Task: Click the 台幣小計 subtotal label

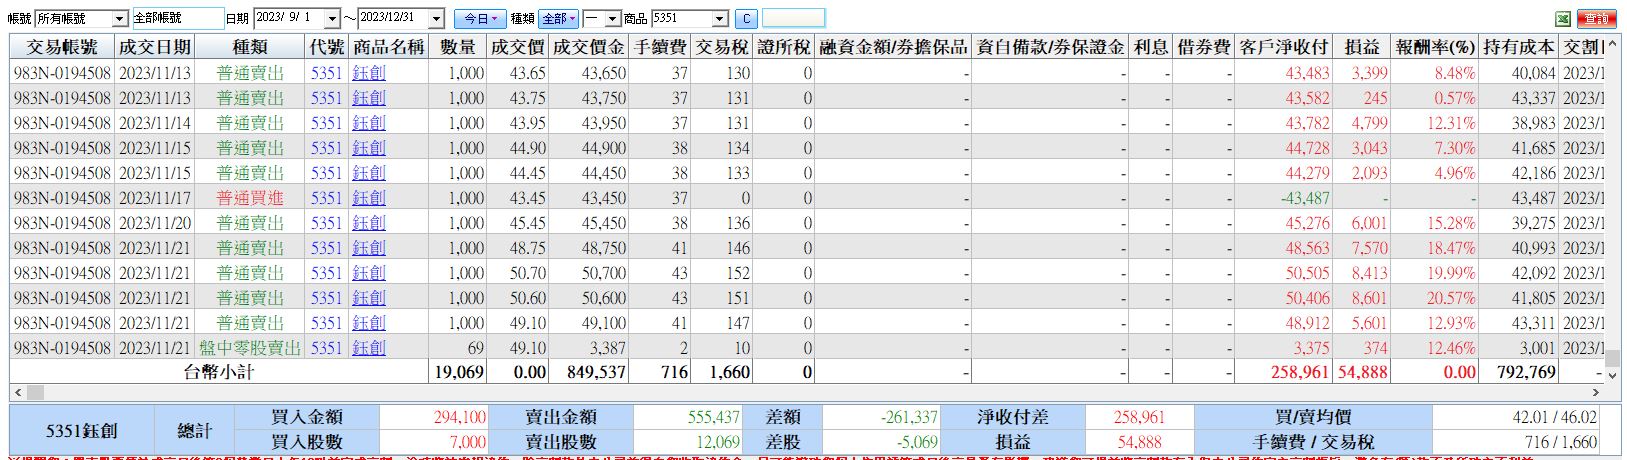Action: point(218,372)
